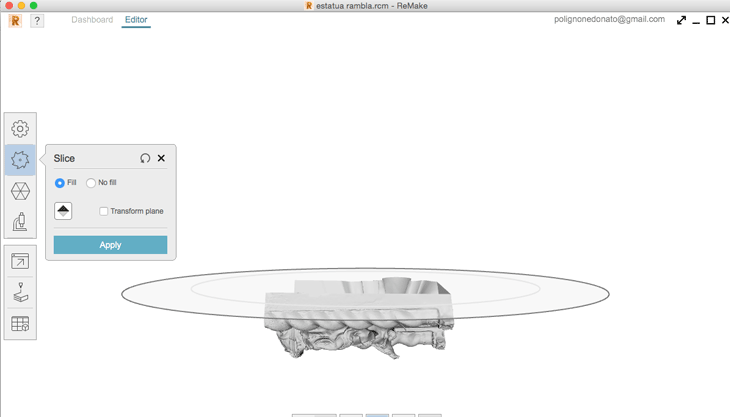Select the Slice saw-blade tool icon

coord(20,160)
